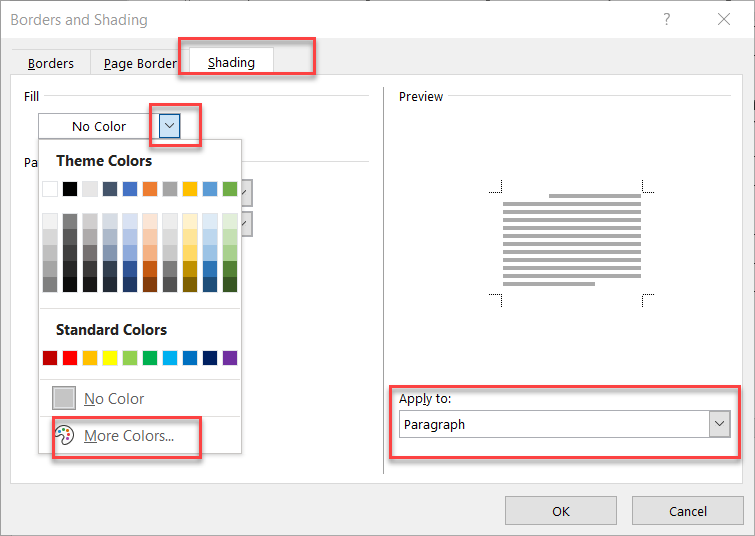The width and height of the screenshot is (755, 536).
Task: Pick light blue theme color swatch in top row
Action: coord(210,189)
